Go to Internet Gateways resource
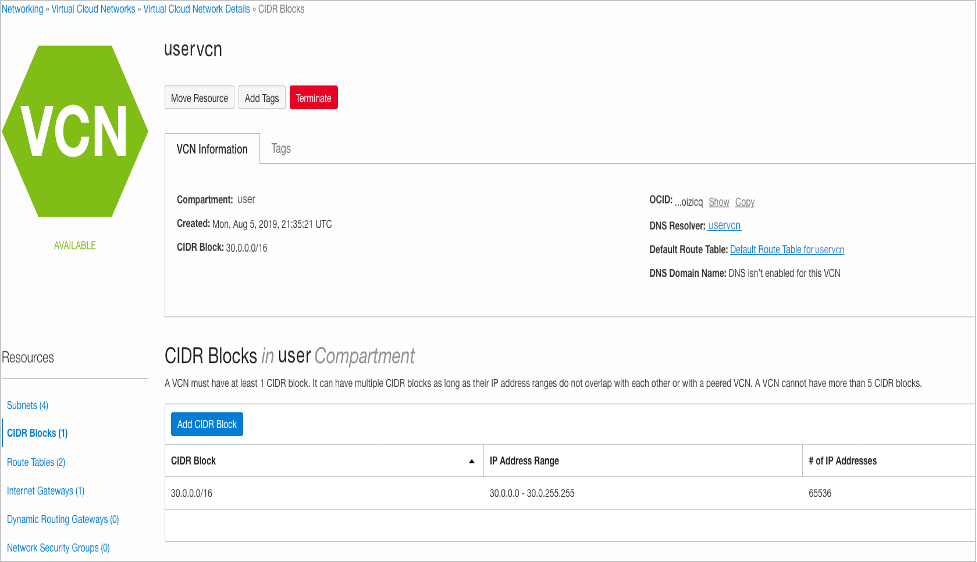The image size is (977, 562). 45,491
